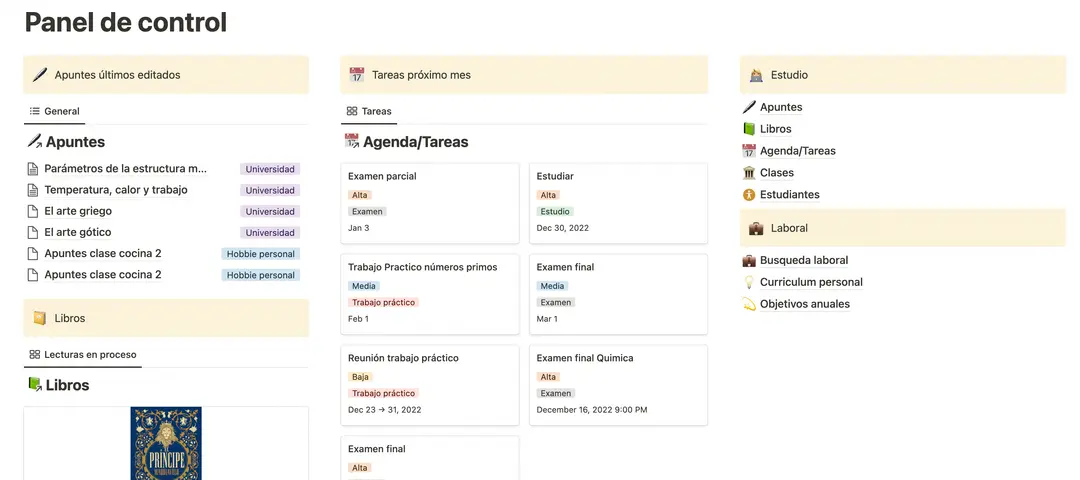Screen dimensions: 1080x480
Task: Click the briefcase icon beside Busqueda laboral
Action: [x=749, y=260]
